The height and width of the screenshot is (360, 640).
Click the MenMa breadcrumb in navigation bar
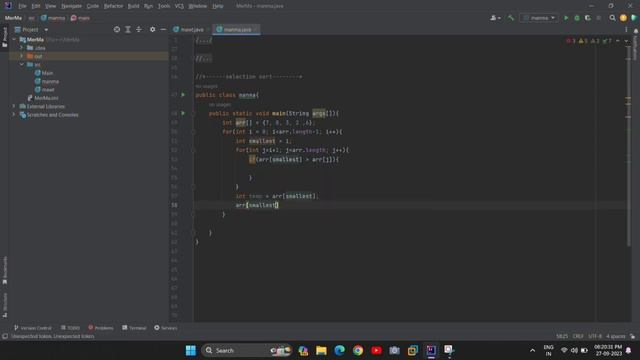[13, 18]
